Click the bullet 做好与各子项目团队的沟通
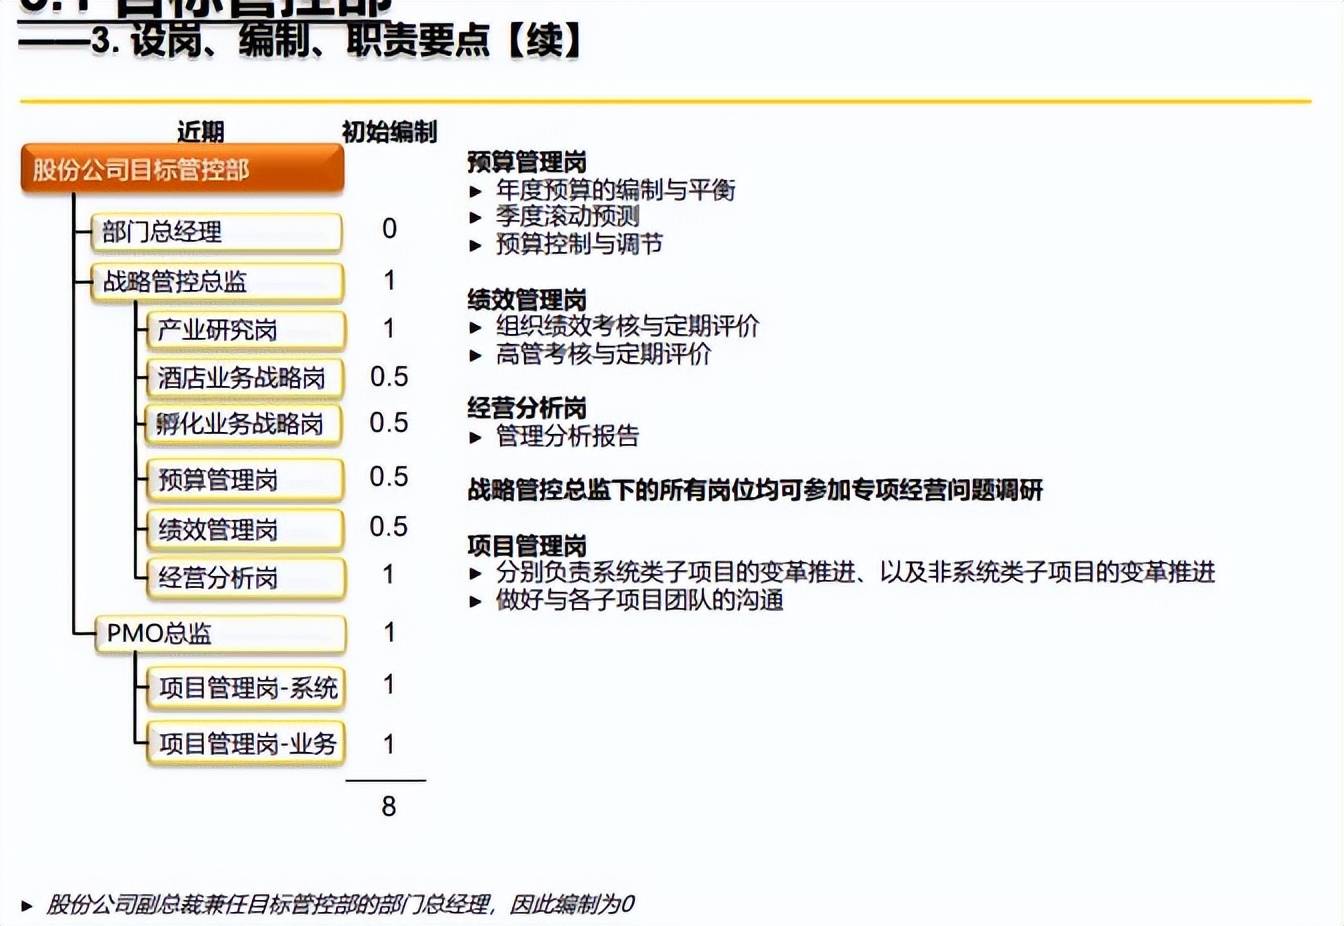This screenshot has width=1344, height=926. coord(639,600)
